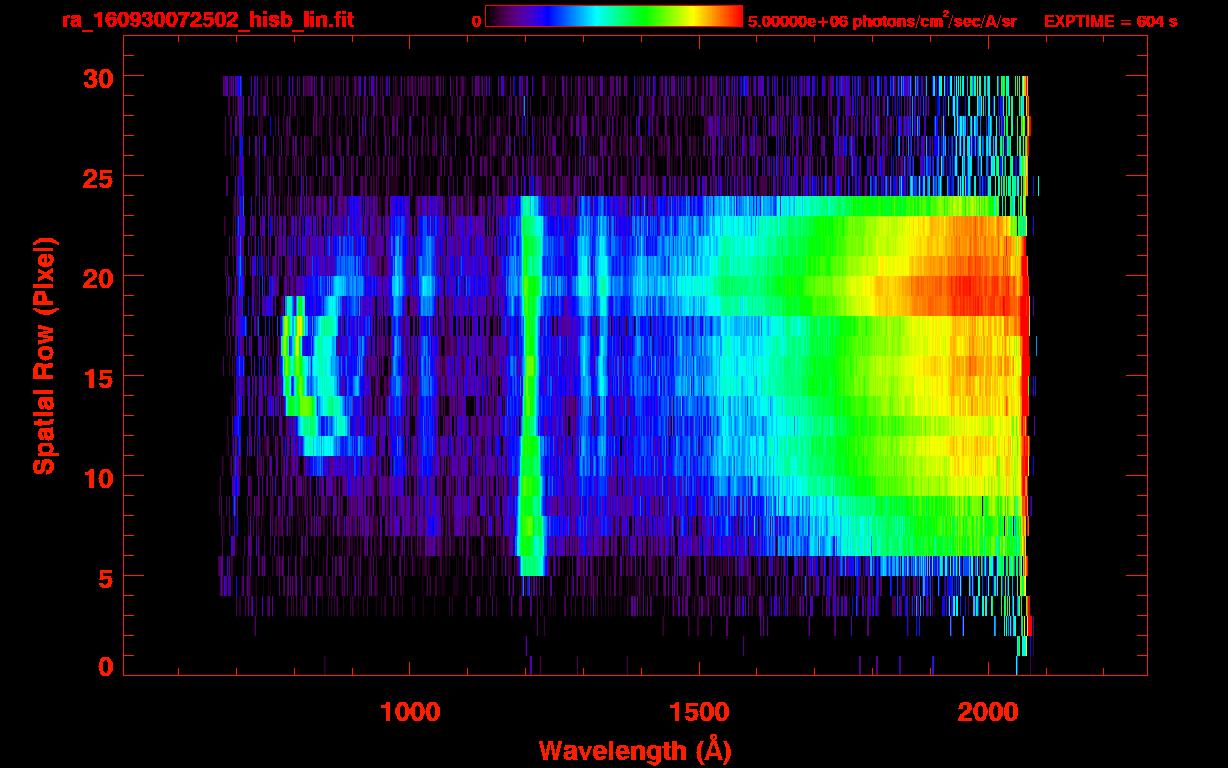This screenshot has height=768, width=1228.
Task: Click the x-axis tick label 1500
Action: [x=698, y=712]
